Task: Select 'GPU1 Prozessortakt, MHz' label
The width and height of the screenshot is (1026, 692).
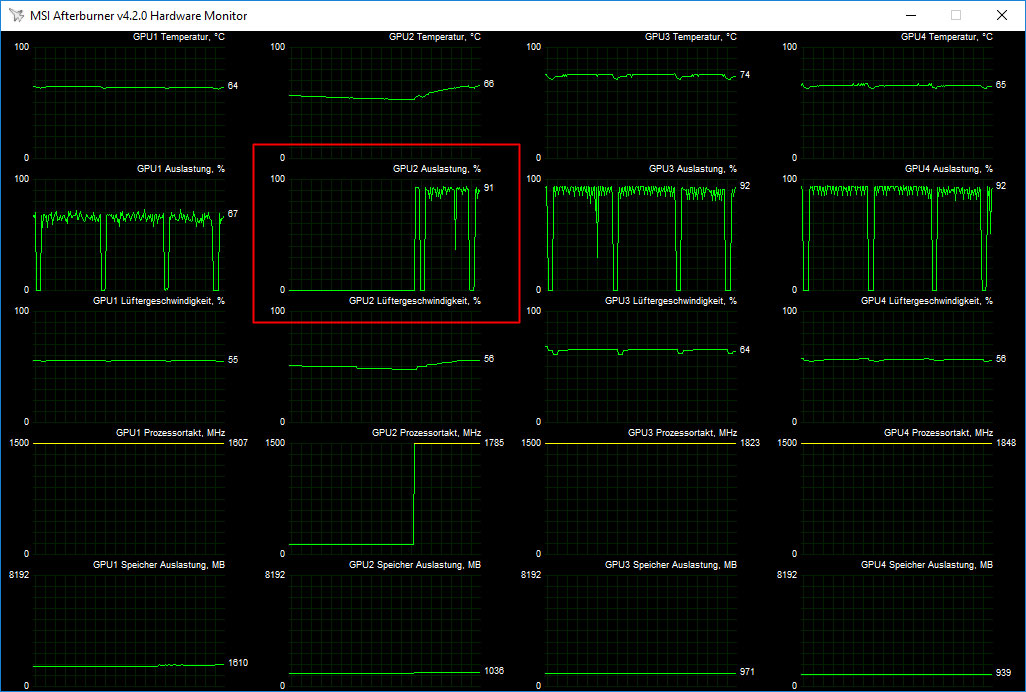Action: pyautogui.click(x=170, y=433)
